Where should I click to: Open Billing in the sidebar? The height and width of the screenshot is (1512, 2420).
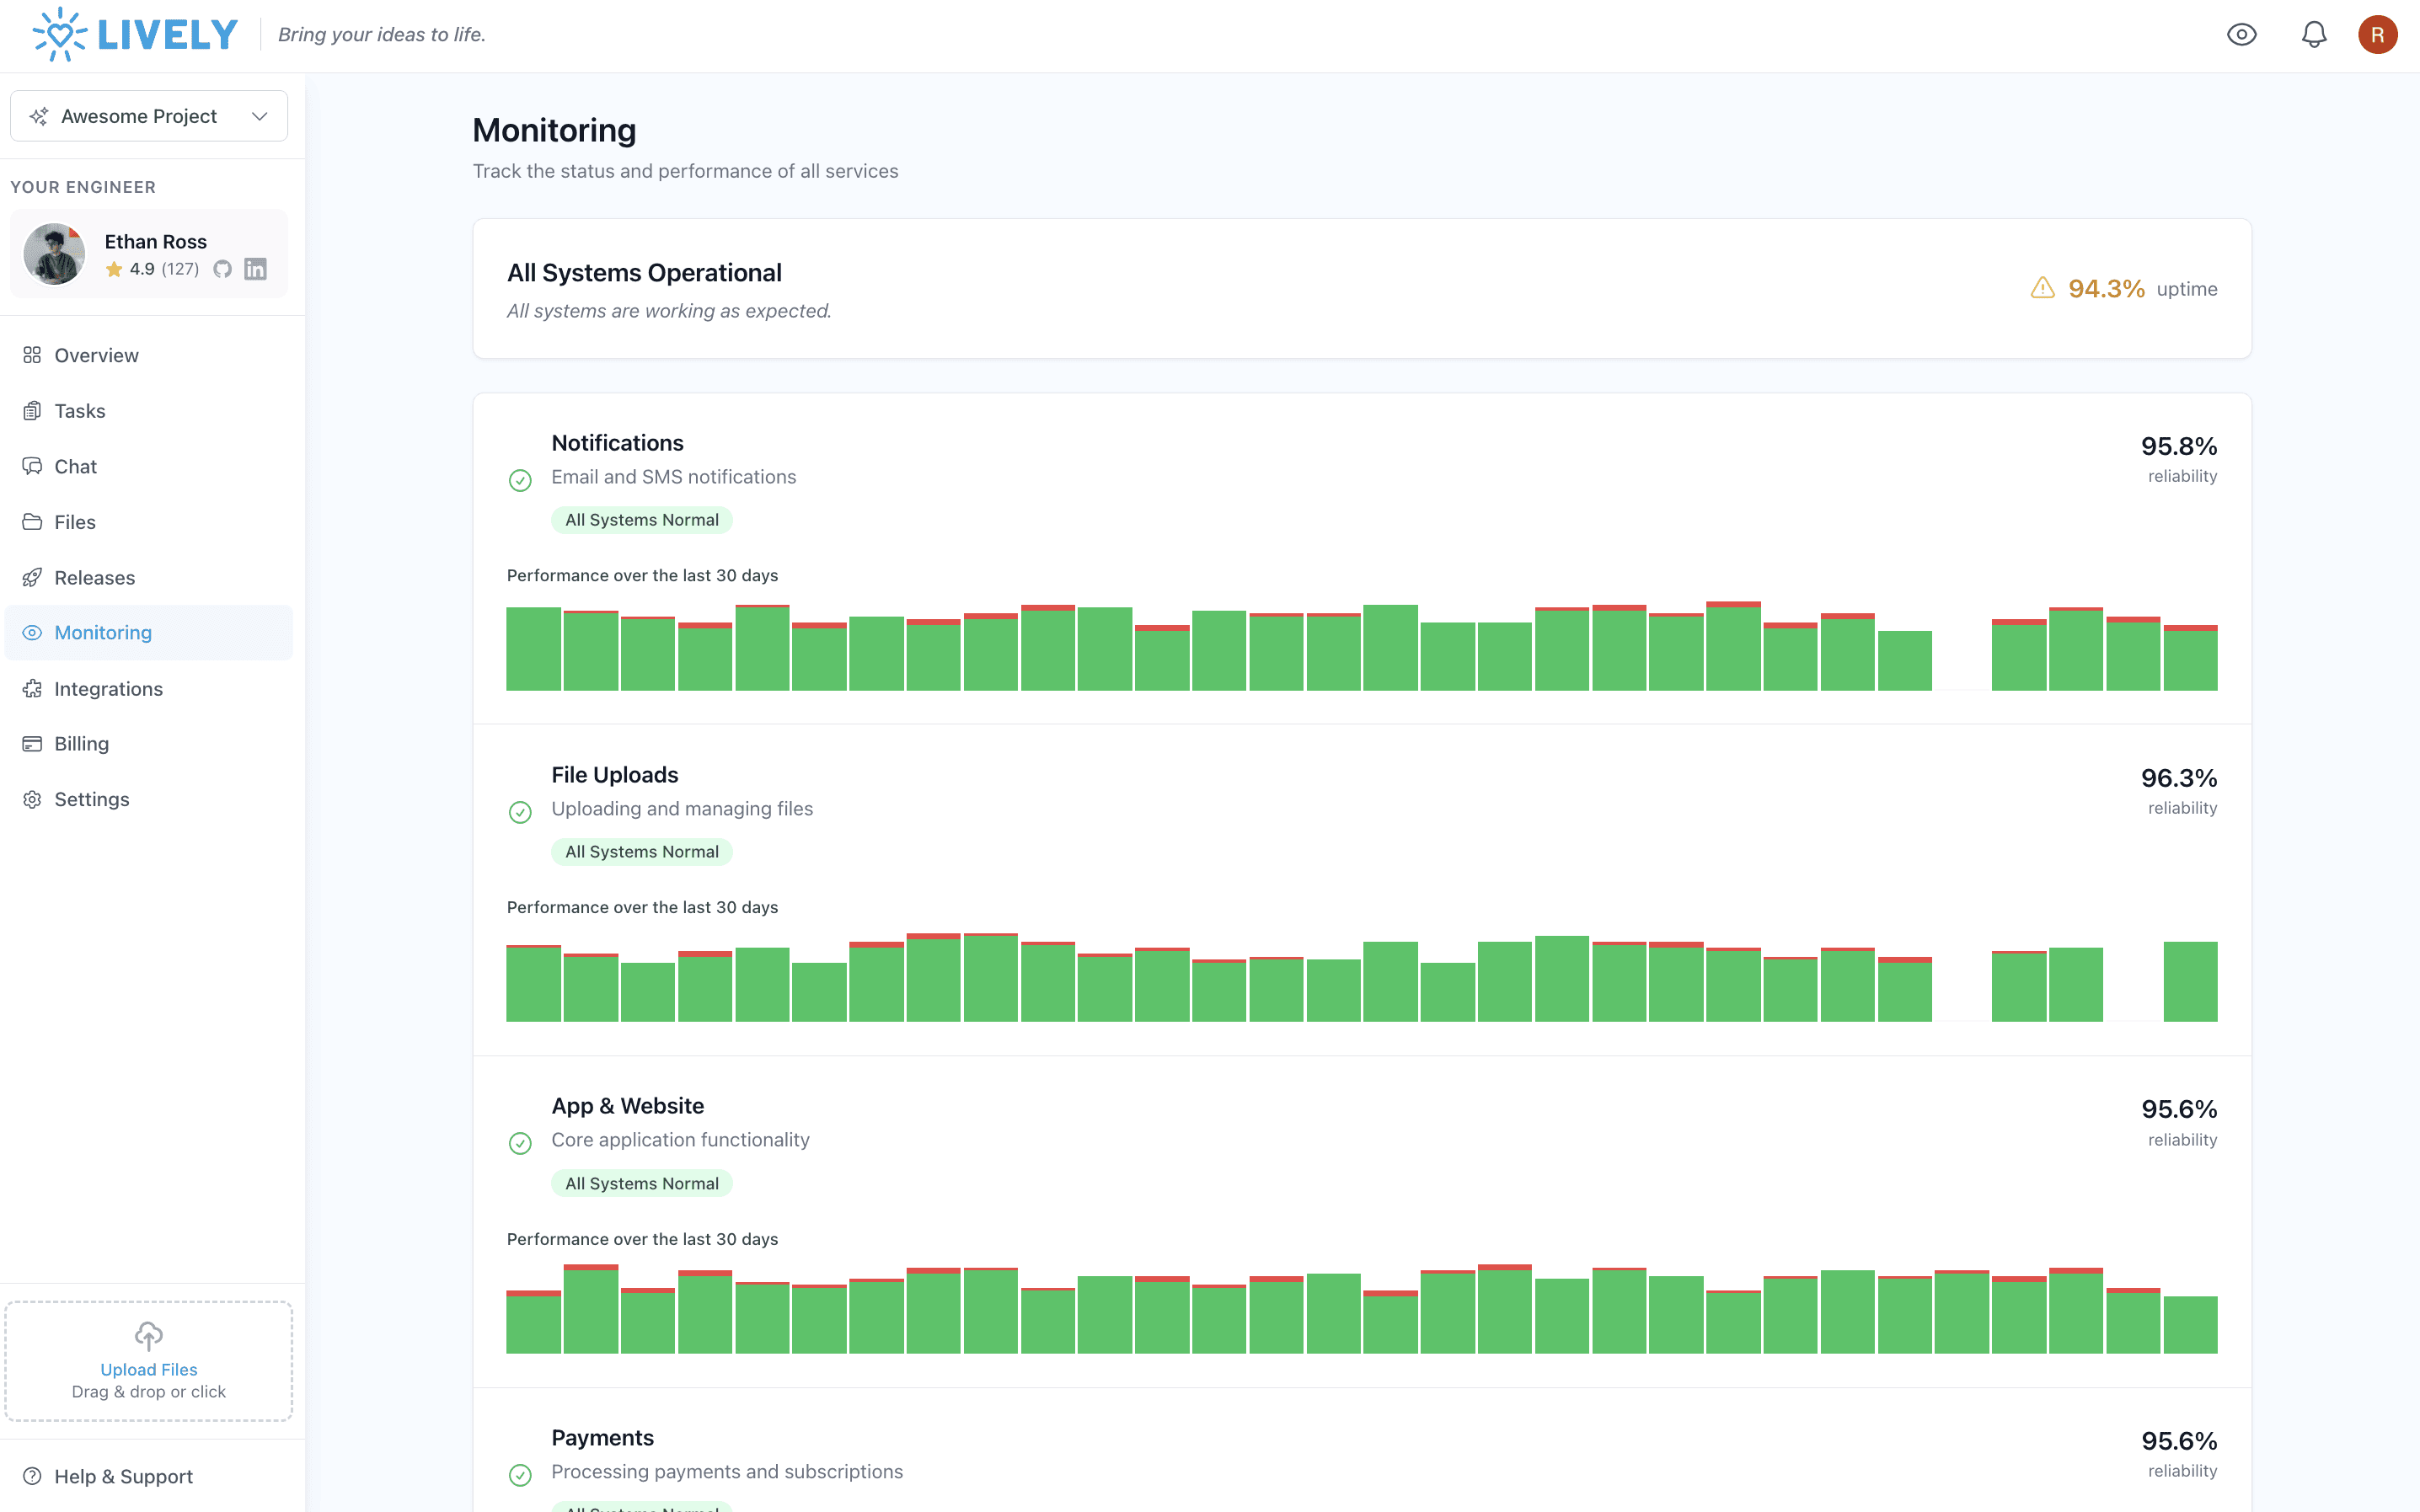click(81, 743)
